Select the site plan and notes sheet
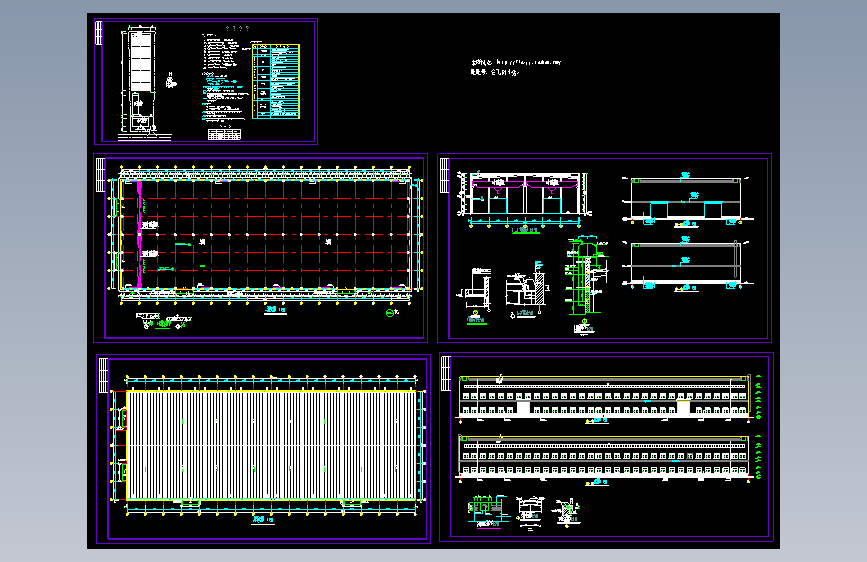This screenshot has height=562, width=867. [206, 81]
